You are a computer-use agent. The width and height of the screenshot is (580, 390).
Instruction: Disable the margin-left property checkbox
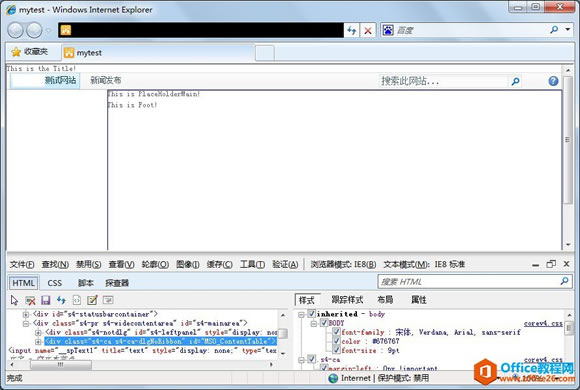click(x=324, y=368)
